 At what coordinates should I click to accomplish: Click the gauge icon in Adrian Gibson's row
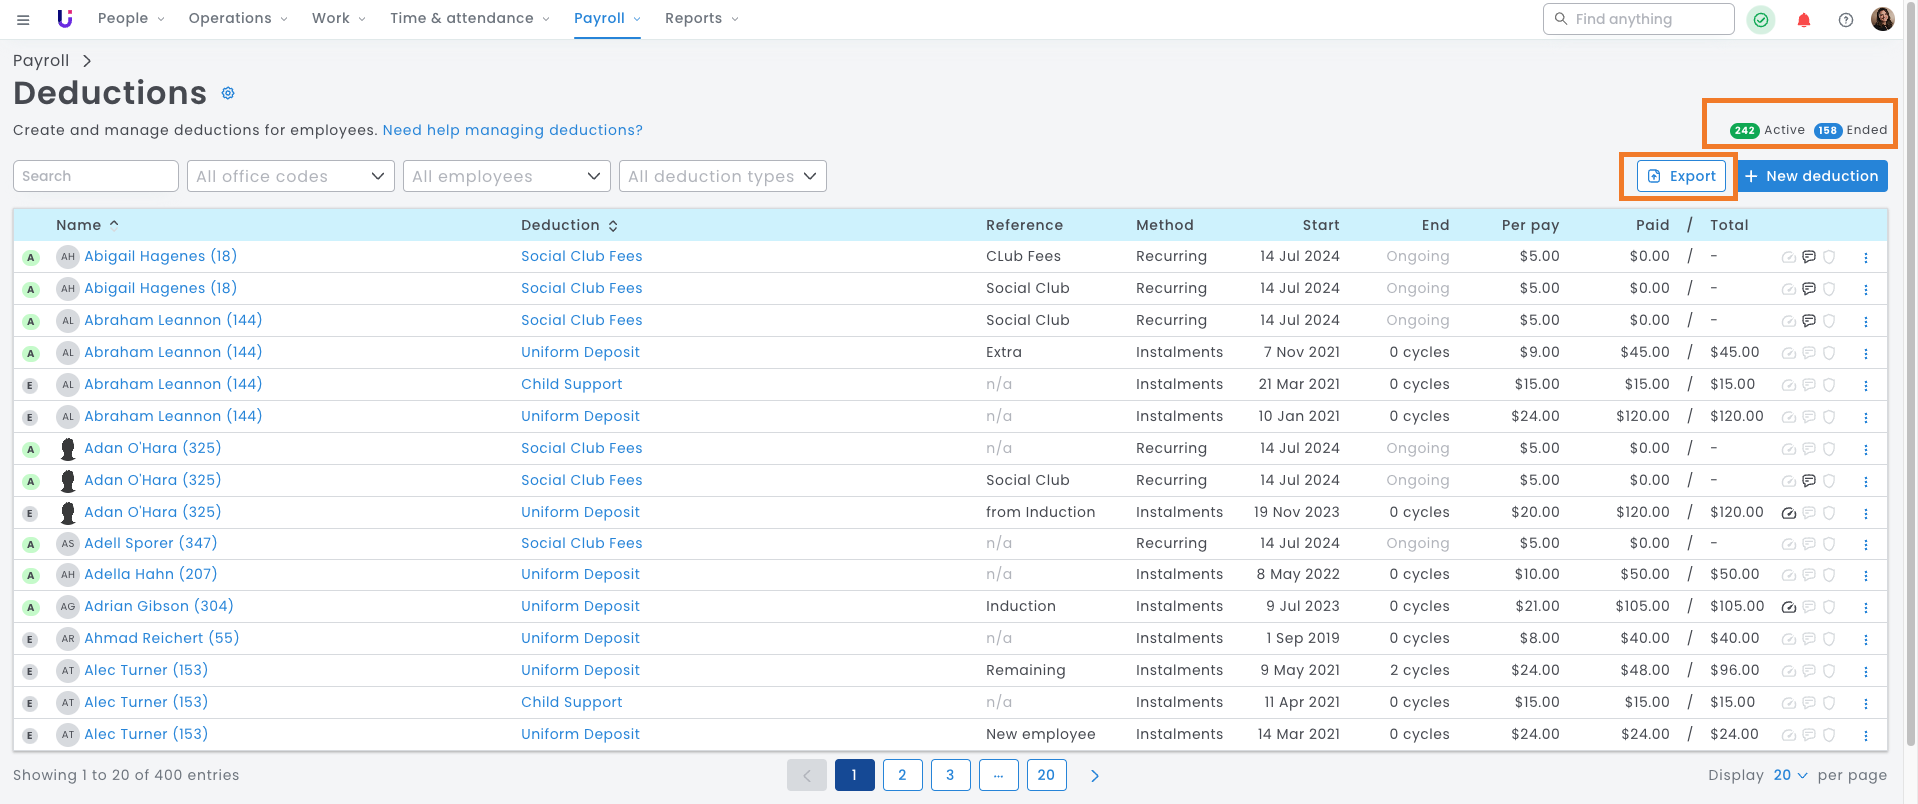pyautogui.click(x=1788, y=607)
